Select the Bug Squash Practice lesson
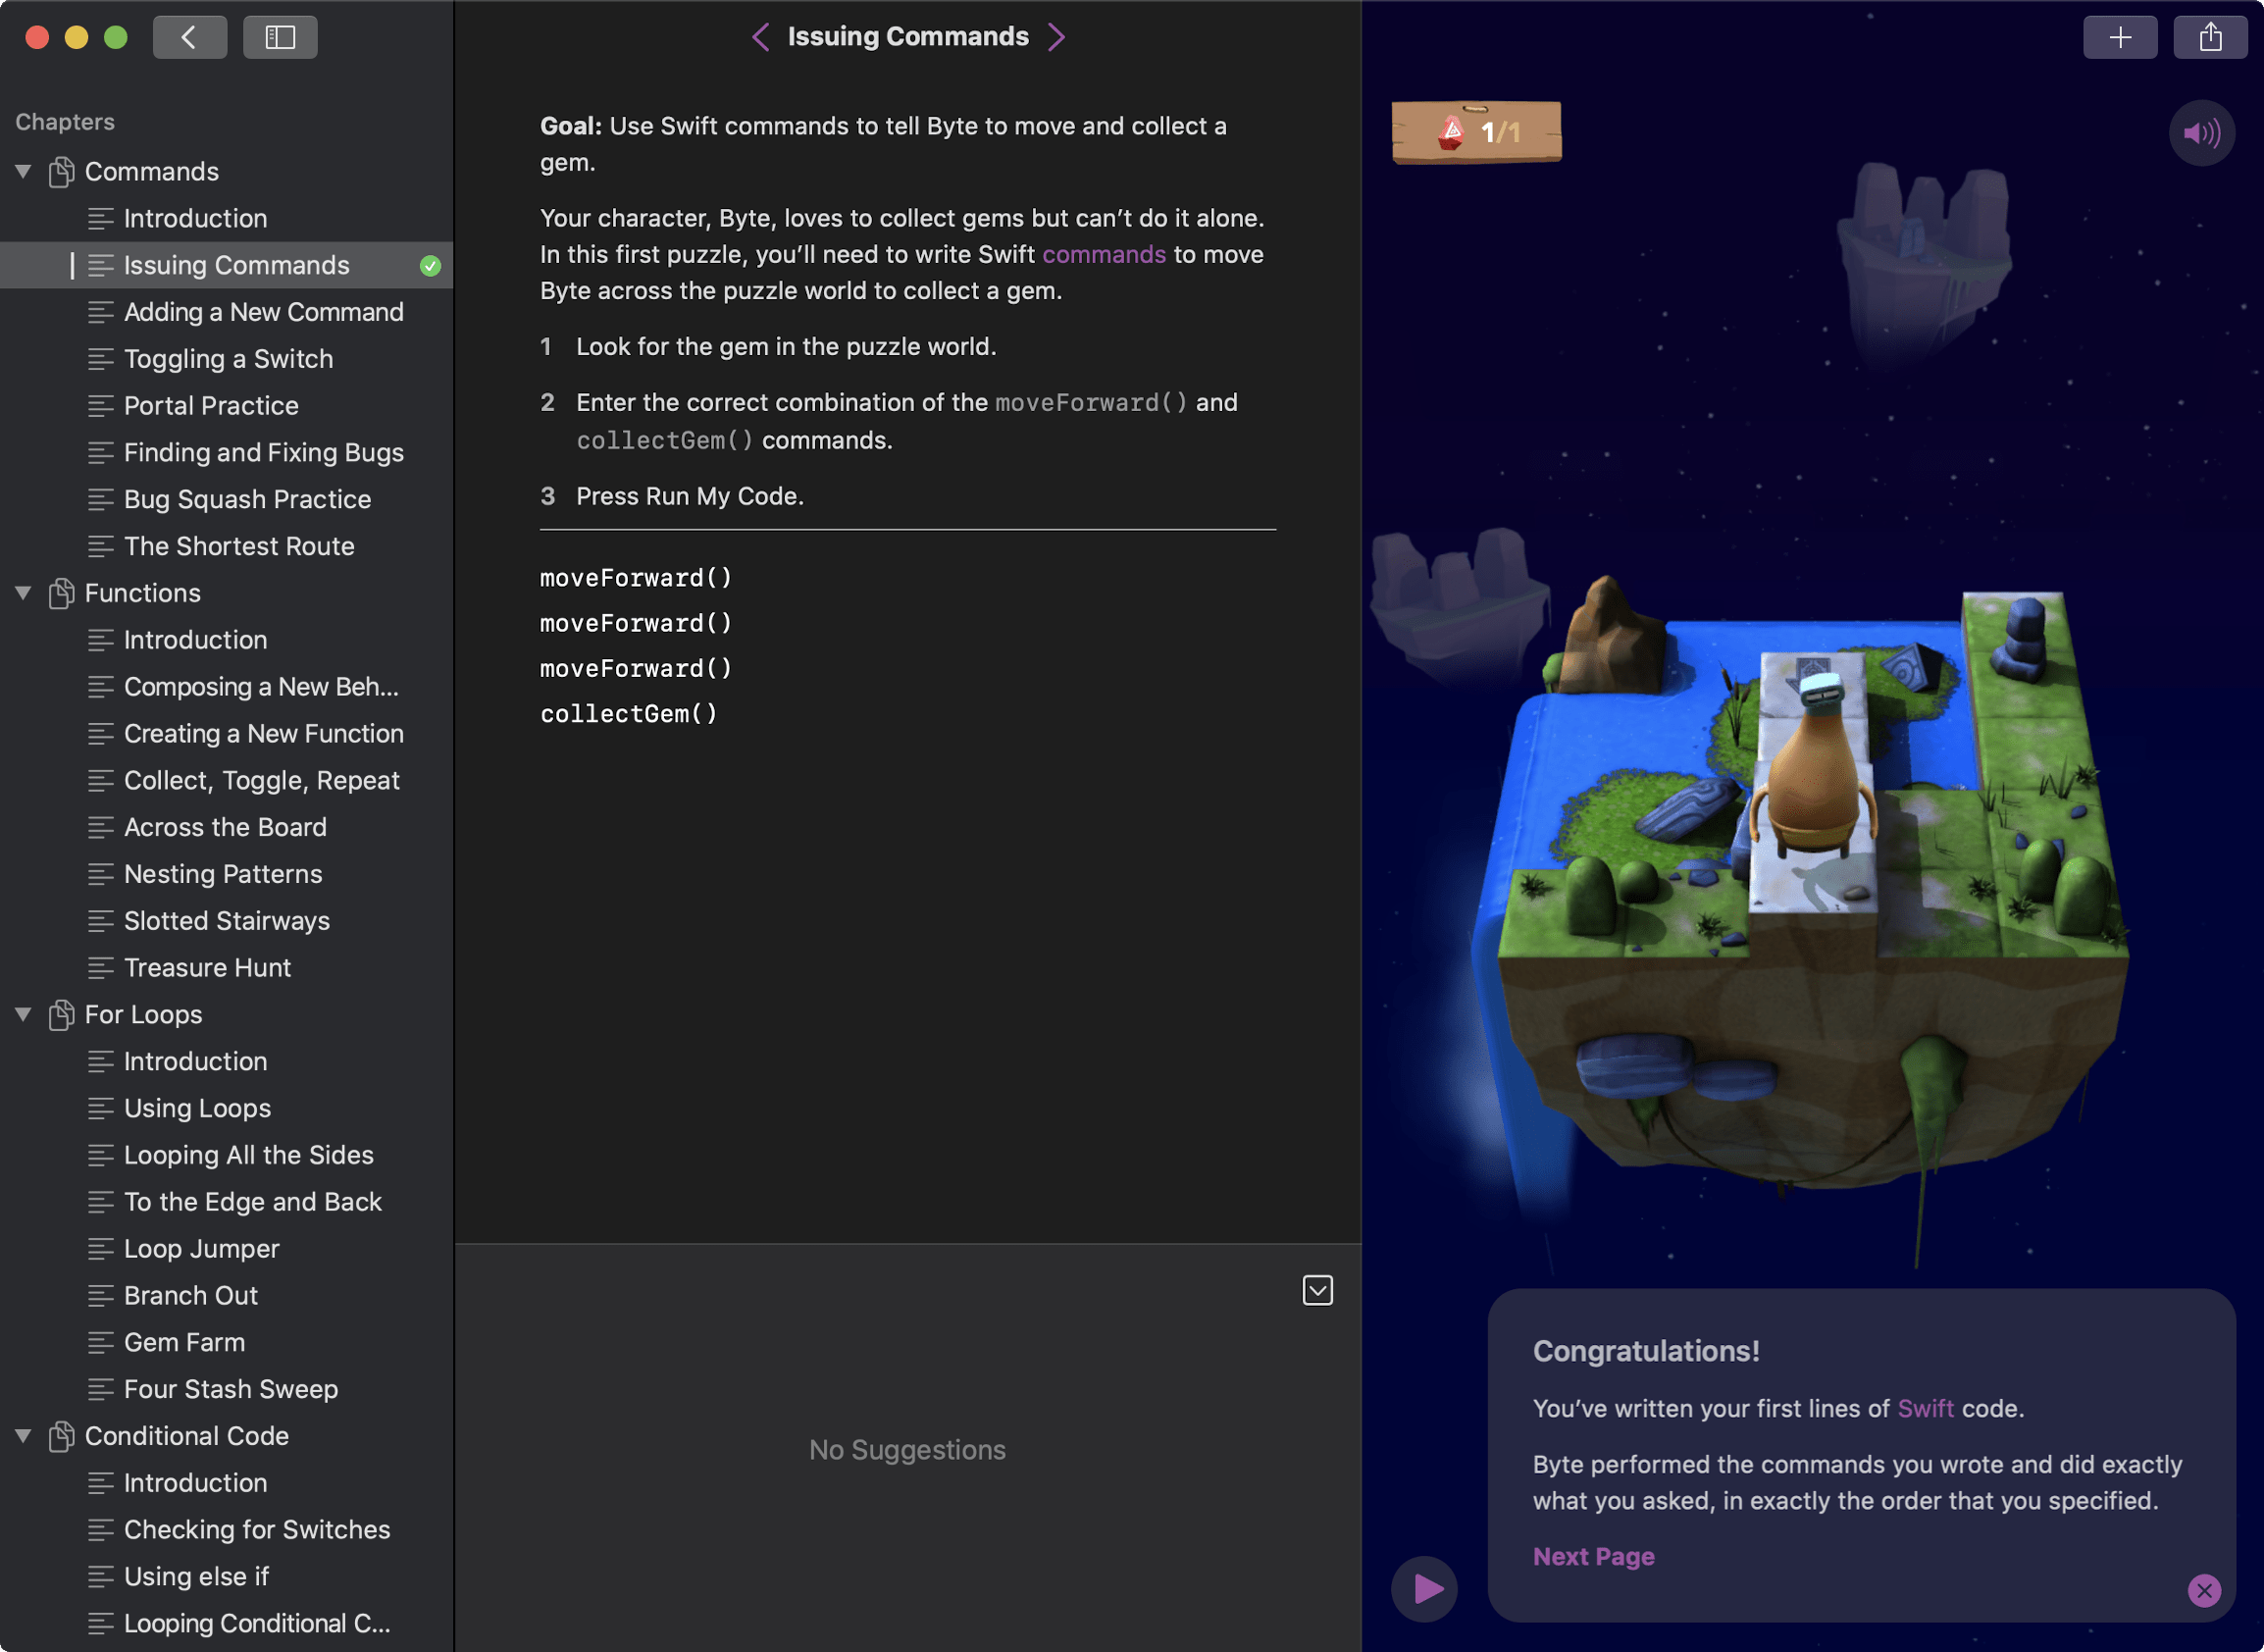2264x1652 pixels. 246,497
